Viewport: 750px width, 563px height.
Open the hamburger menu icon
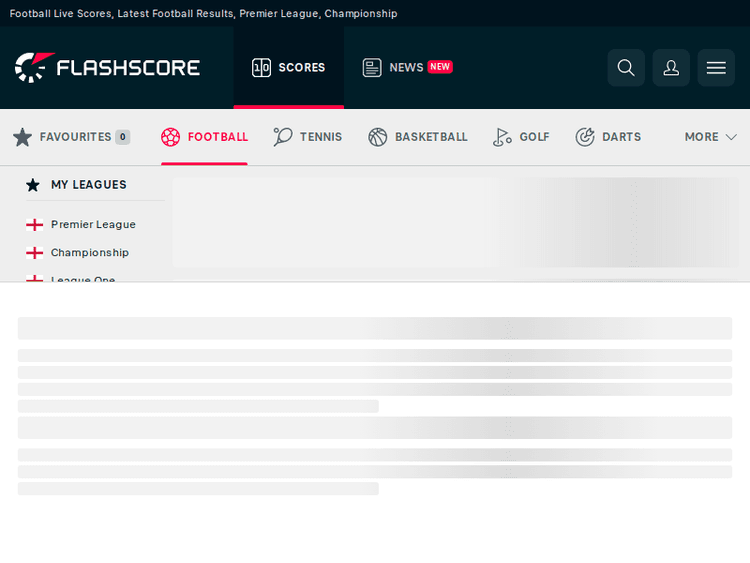716,67
